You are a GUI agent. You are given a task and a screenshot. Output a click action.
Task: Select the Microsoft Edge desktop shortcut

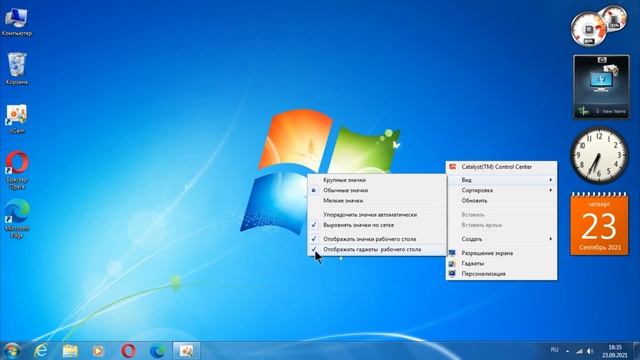point(17,219)
